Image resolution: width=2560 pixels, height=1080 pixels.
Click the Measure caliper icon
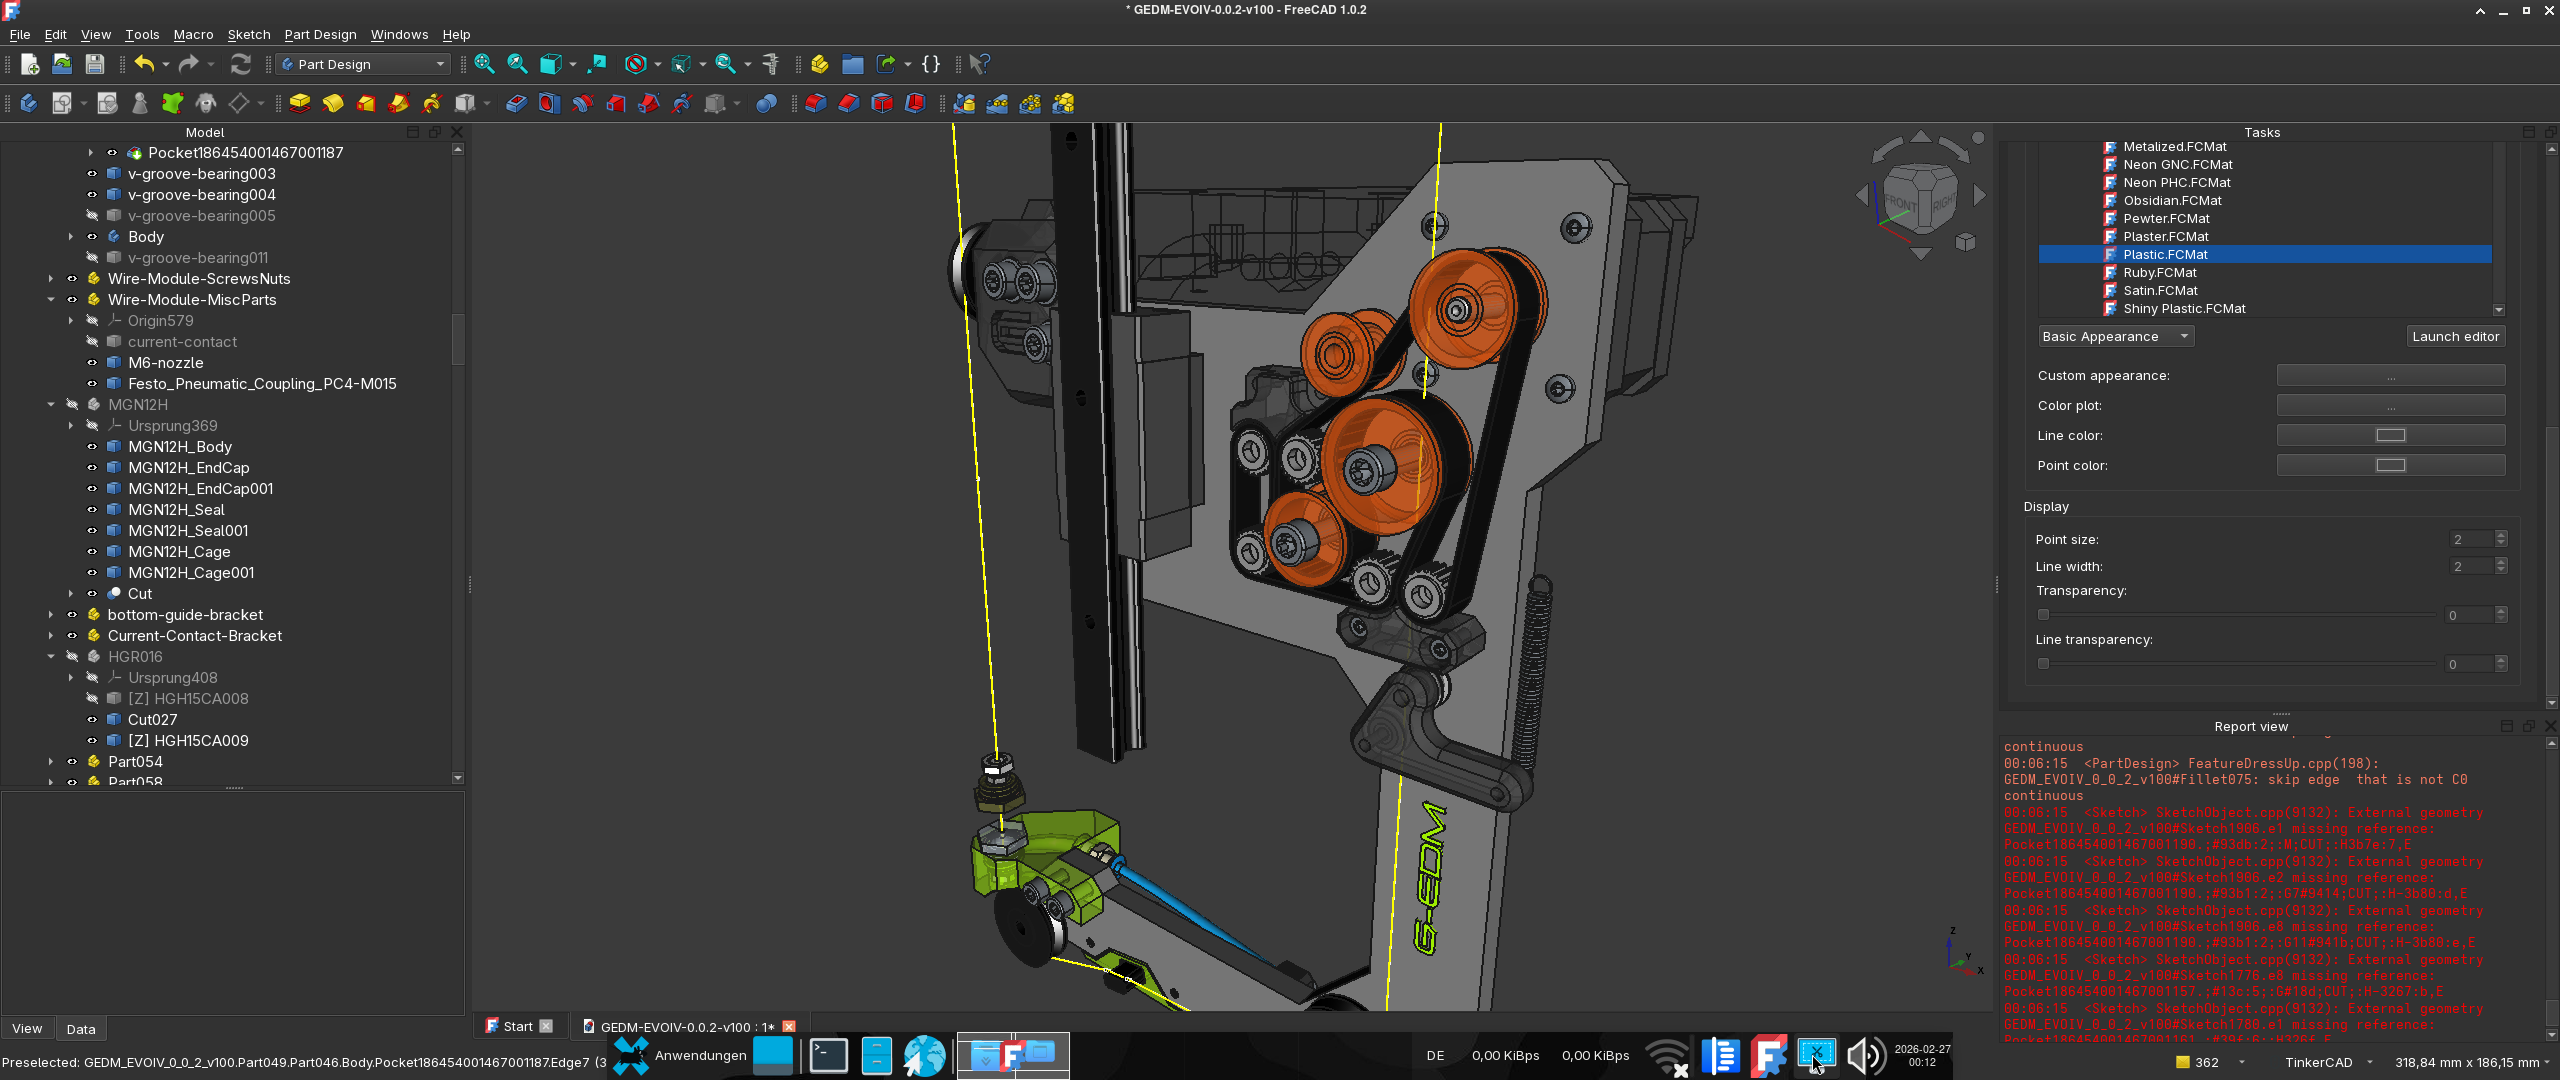(771, 64)
